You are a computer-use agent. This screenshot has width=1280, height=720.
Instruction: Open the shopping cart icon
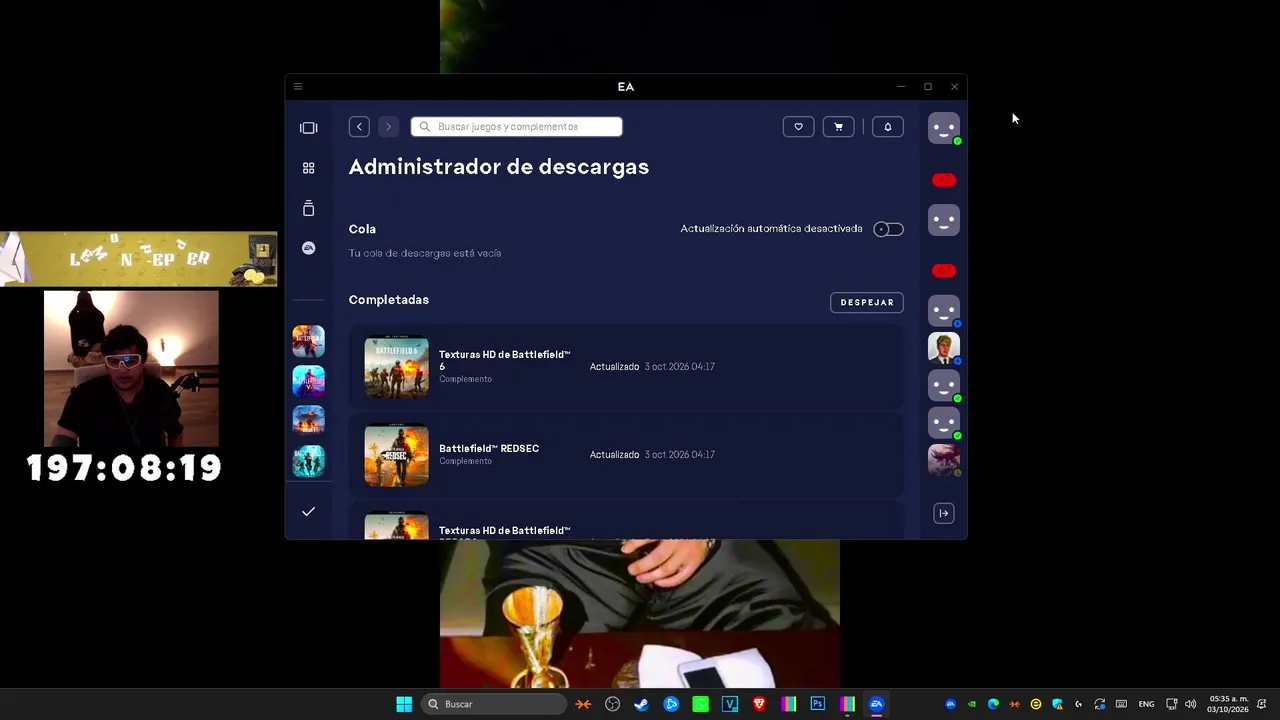tap(838, 127)
